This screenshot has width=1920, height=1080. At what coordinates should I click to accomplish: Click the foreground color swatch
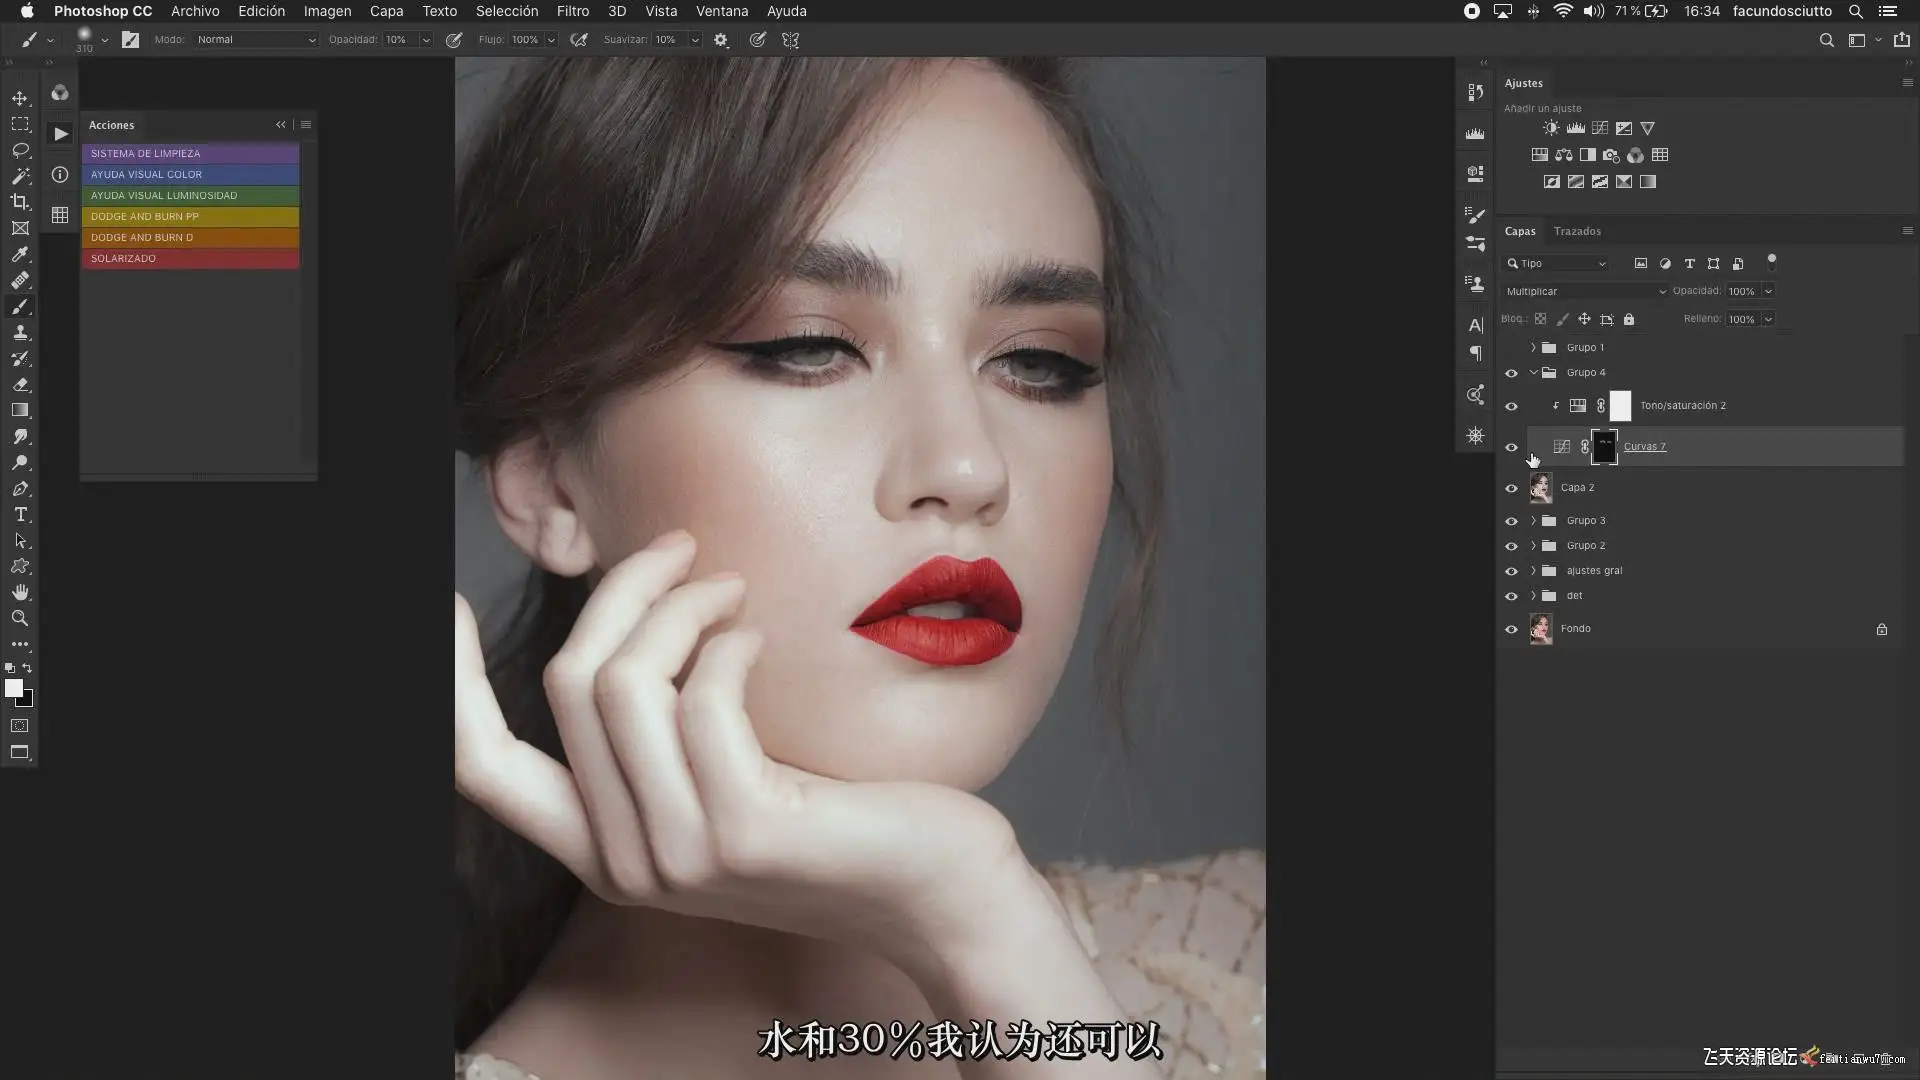pyautogui.click(x=13, y=688)
